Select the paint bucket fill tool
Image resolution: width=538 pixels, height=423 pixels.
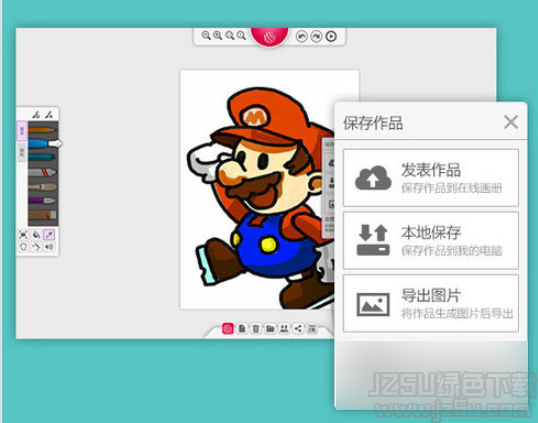[36, 235]
